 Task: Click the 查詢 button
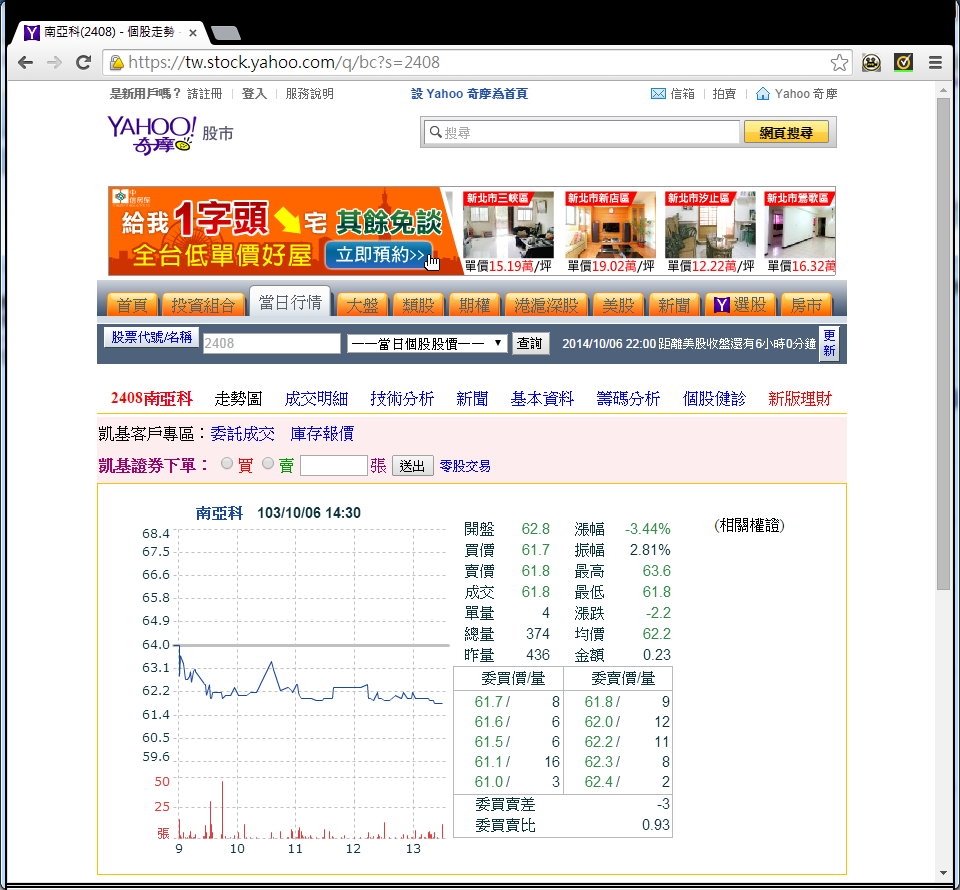coord(530,343)
